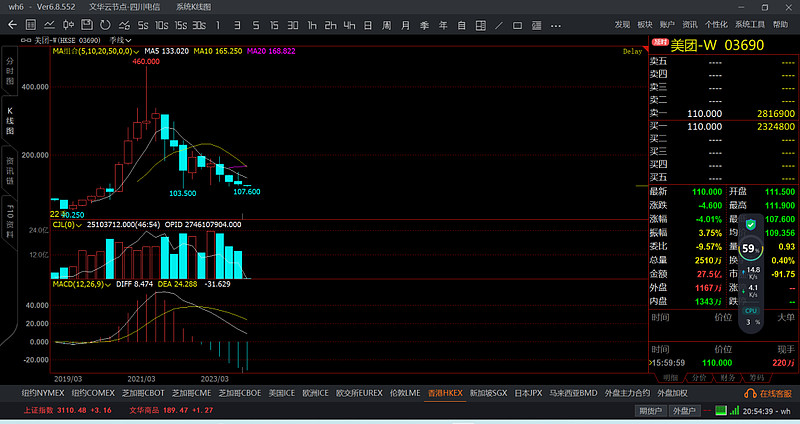Set period to 5s
This screenshot has height=424, width=800.
[143, 25]
